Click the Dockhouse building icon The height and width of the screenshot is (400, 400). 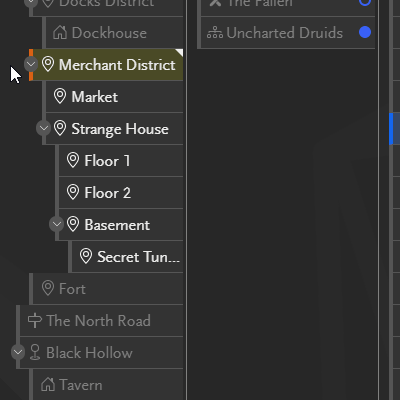click(x=60, y=33)
